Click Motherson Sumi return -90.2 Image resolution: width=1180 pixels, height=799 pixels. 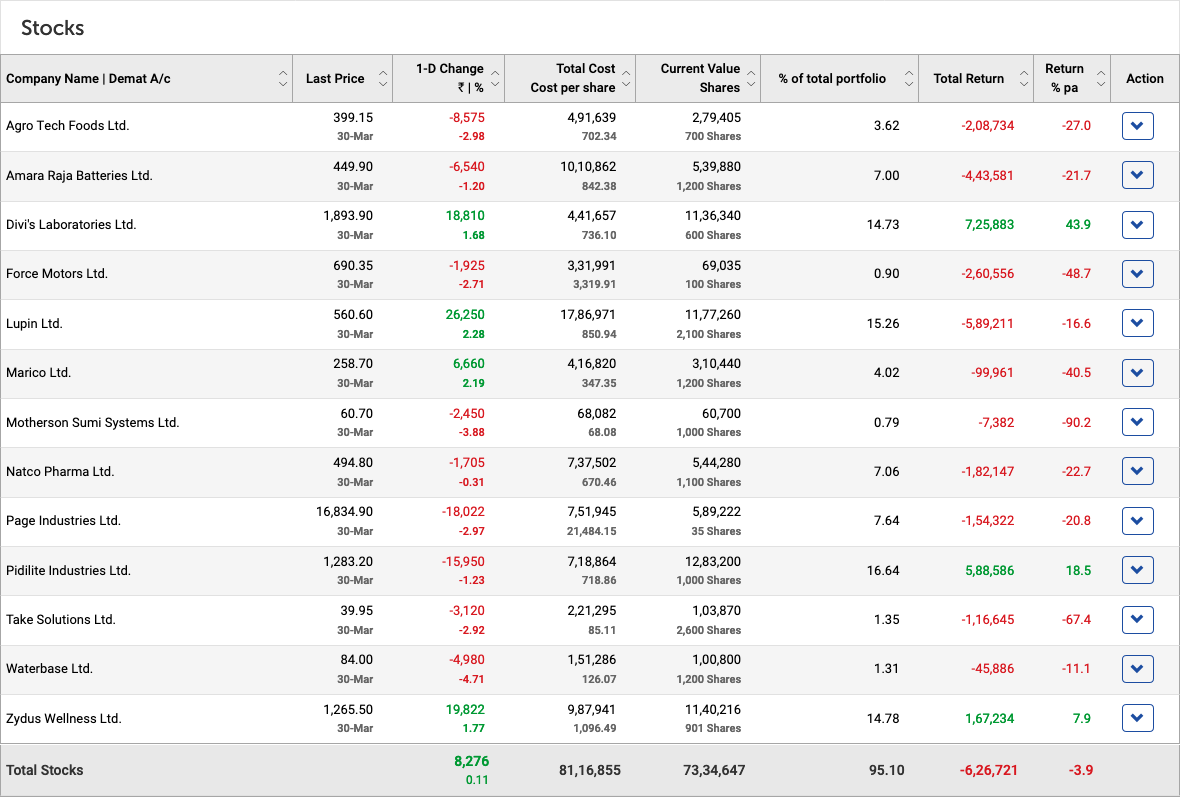(1076, 422)
